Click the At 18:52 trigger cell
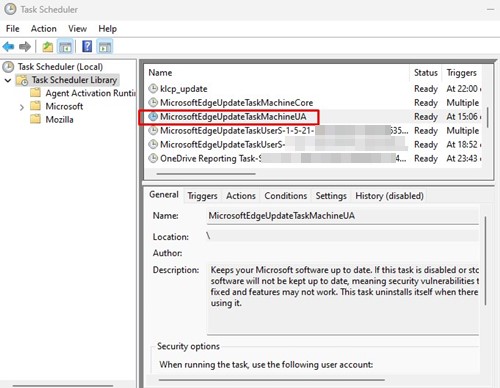Screen dimensions: 500x388 463,145
